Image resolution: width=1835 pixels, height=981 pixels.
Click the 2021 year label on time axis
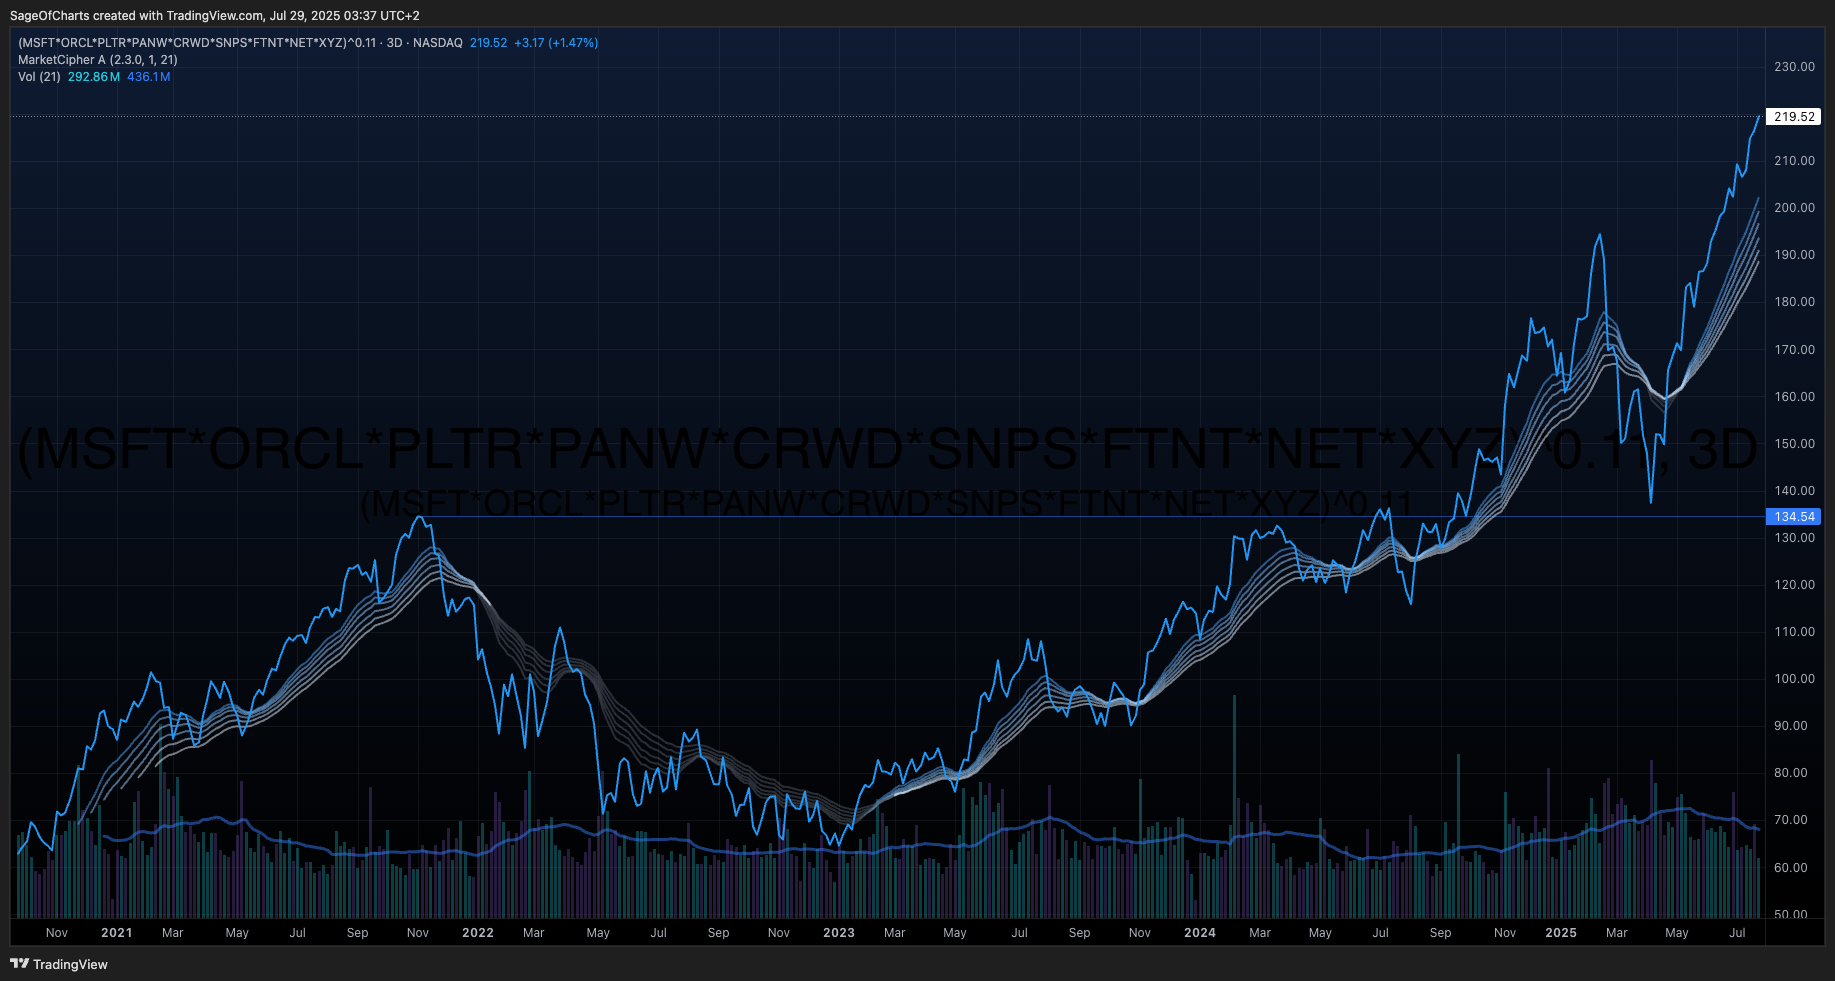pyautogui.click(x=117, y=933)
